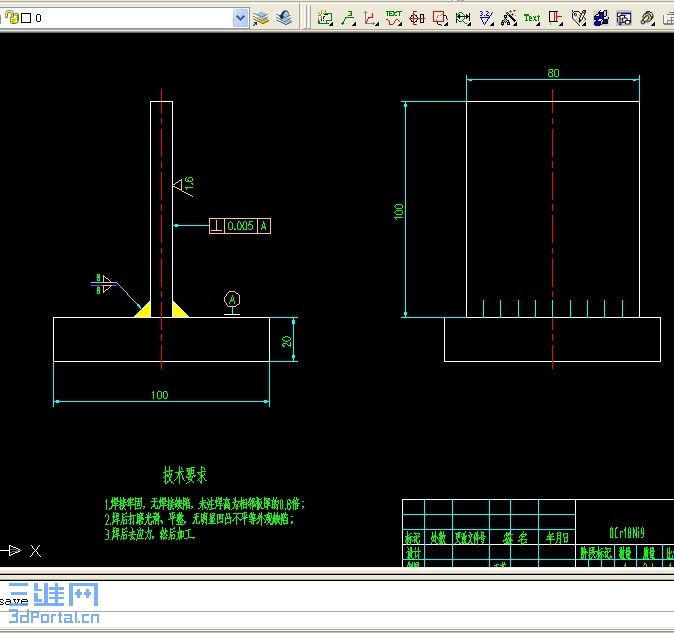Click the datum A cell in tolerance frame
Viewport: 674px width, 633px height.
[263, 226]
